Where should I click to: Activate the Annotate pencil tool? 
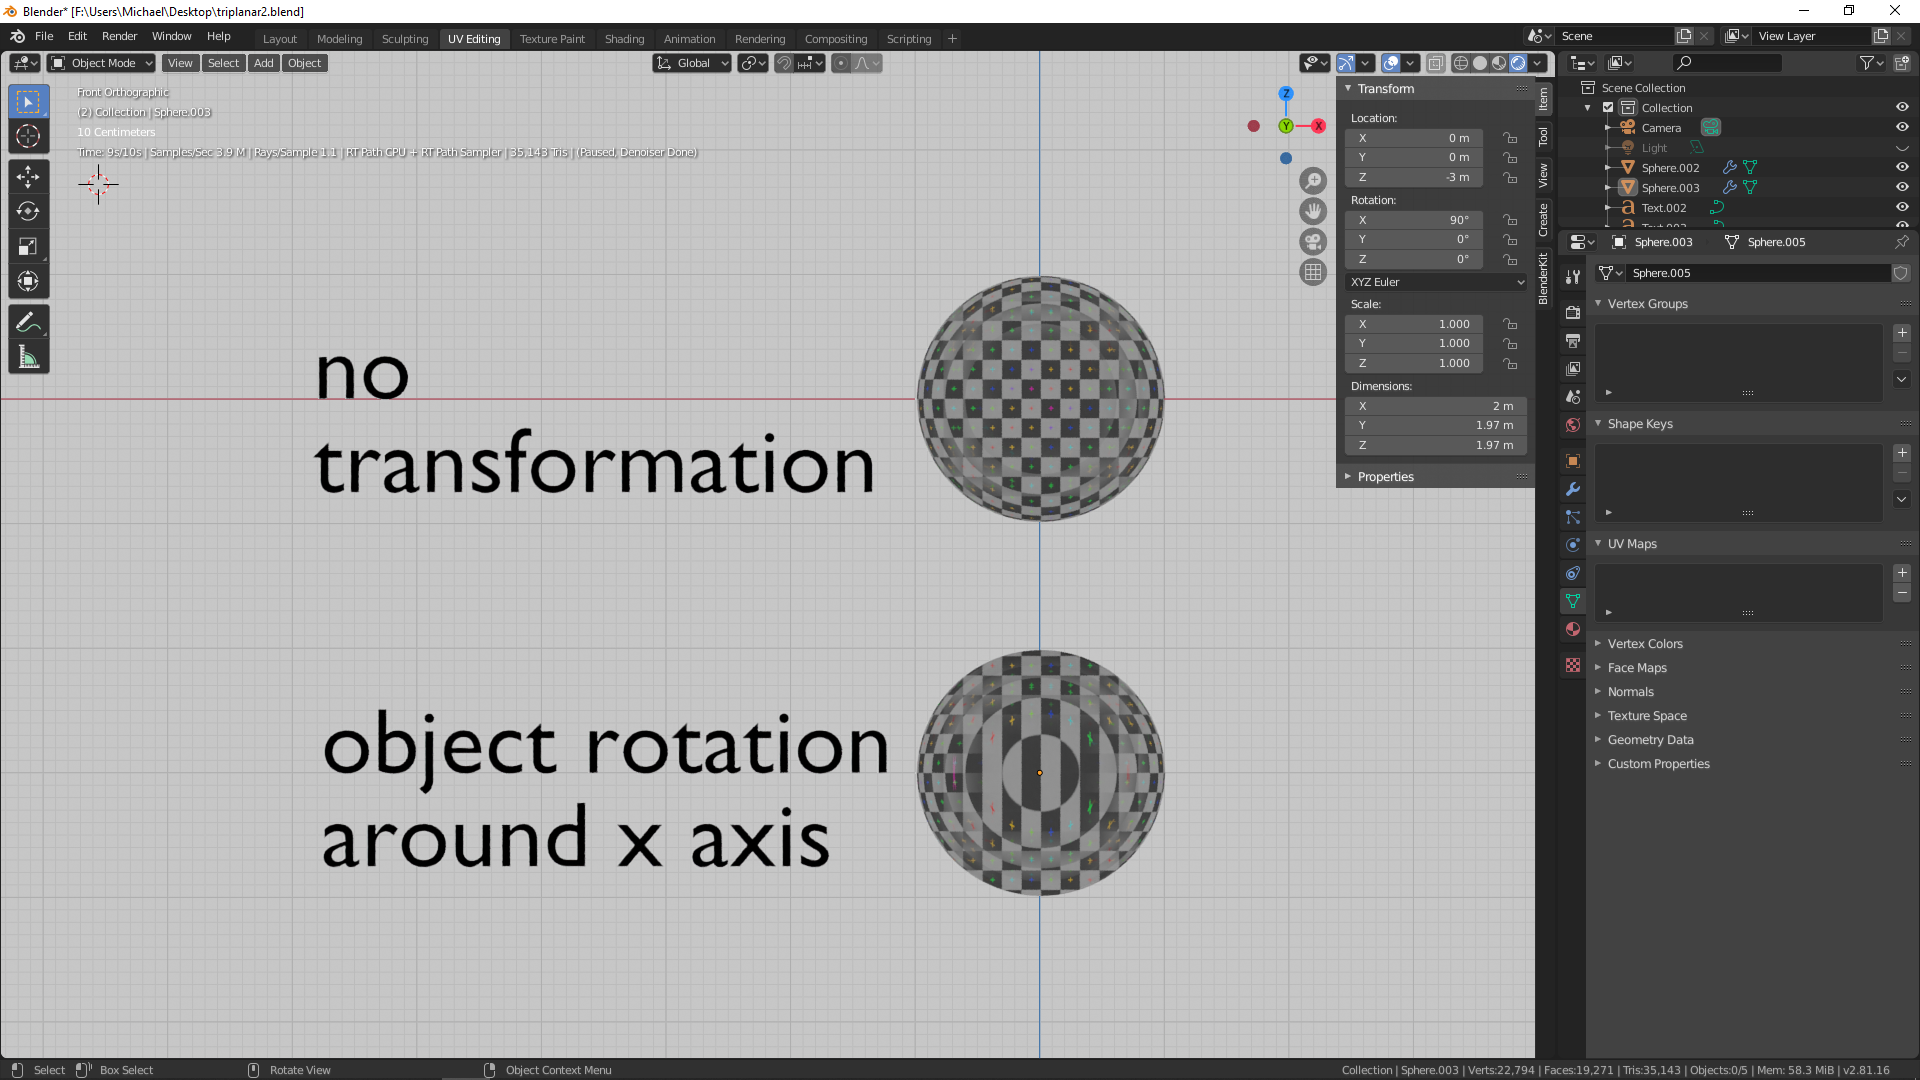click(x=28, y=322)
